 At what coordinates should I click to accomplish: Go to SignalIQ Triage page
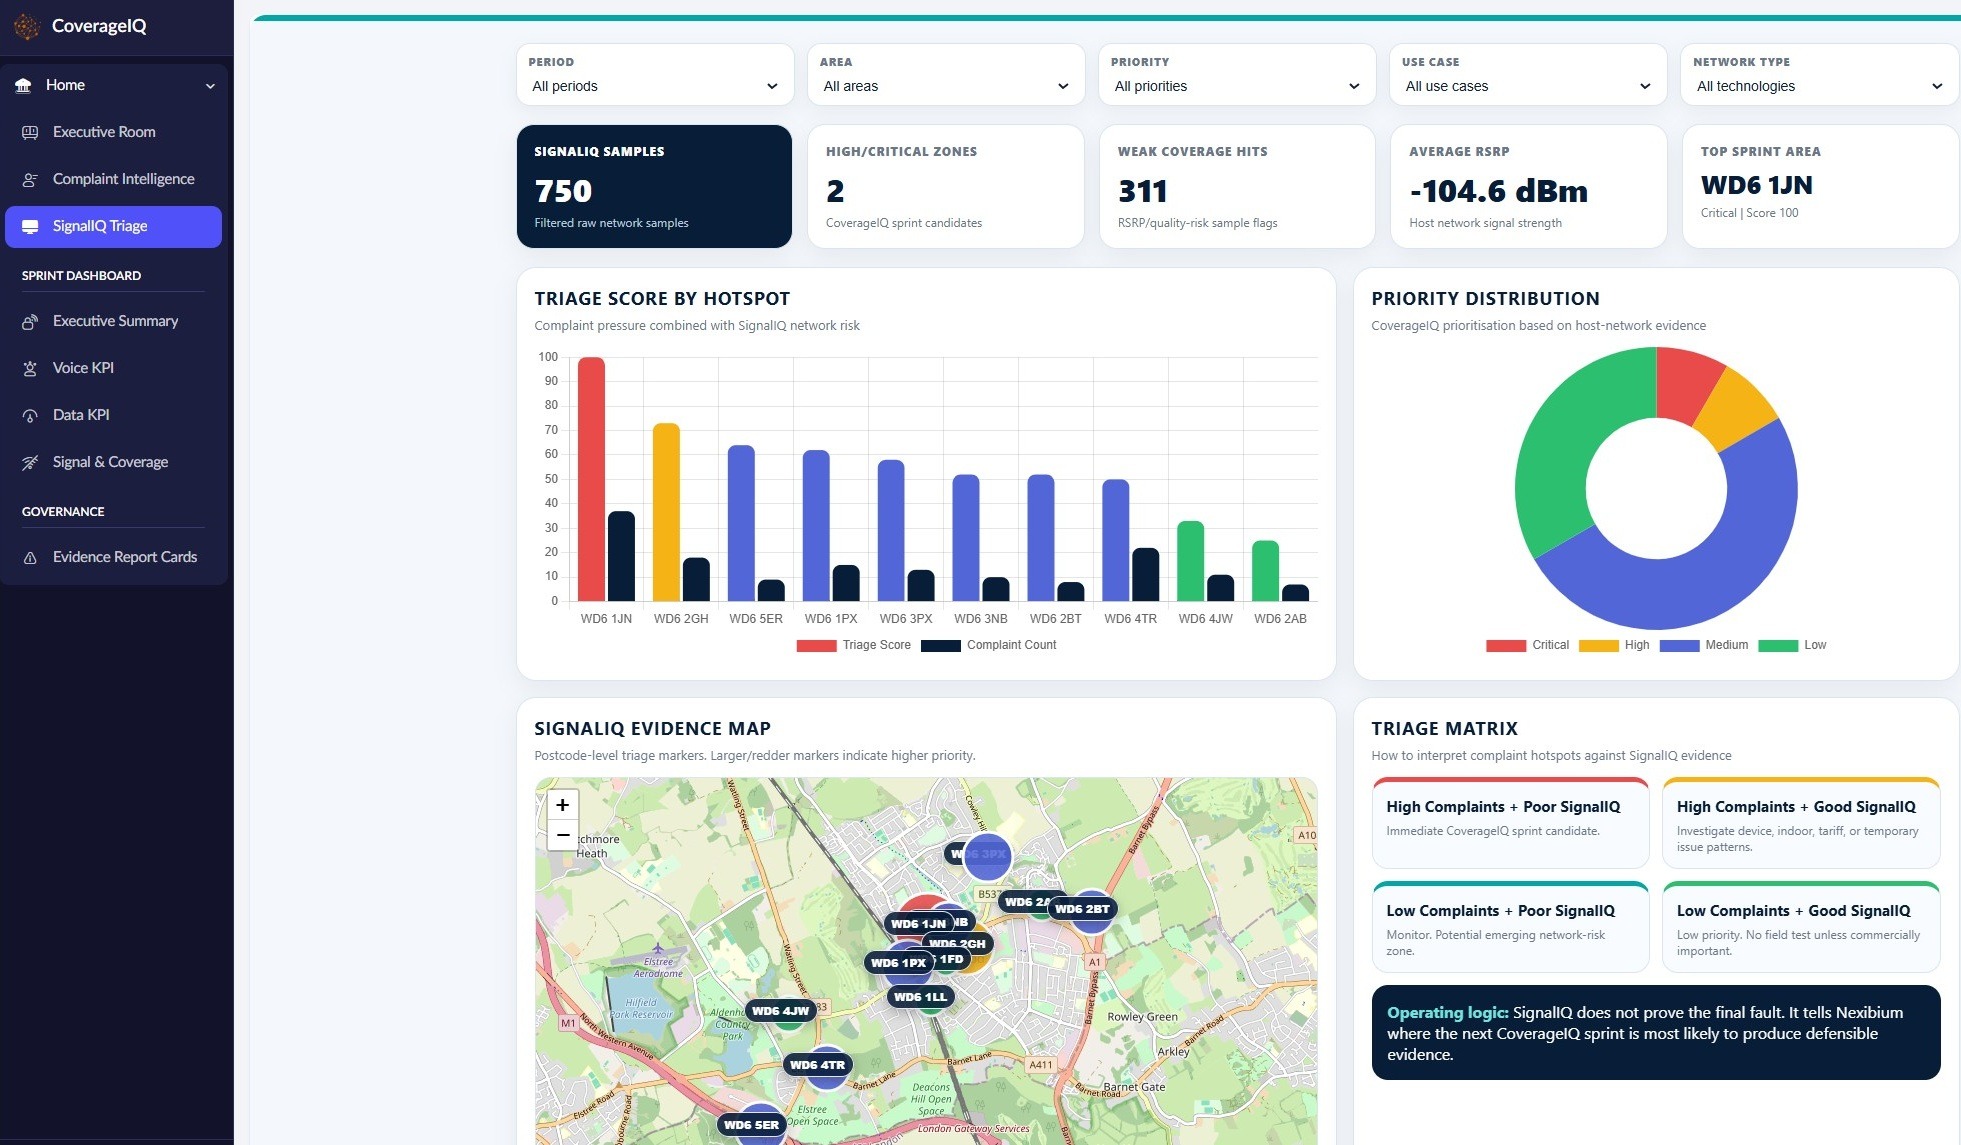coord(113,227)
